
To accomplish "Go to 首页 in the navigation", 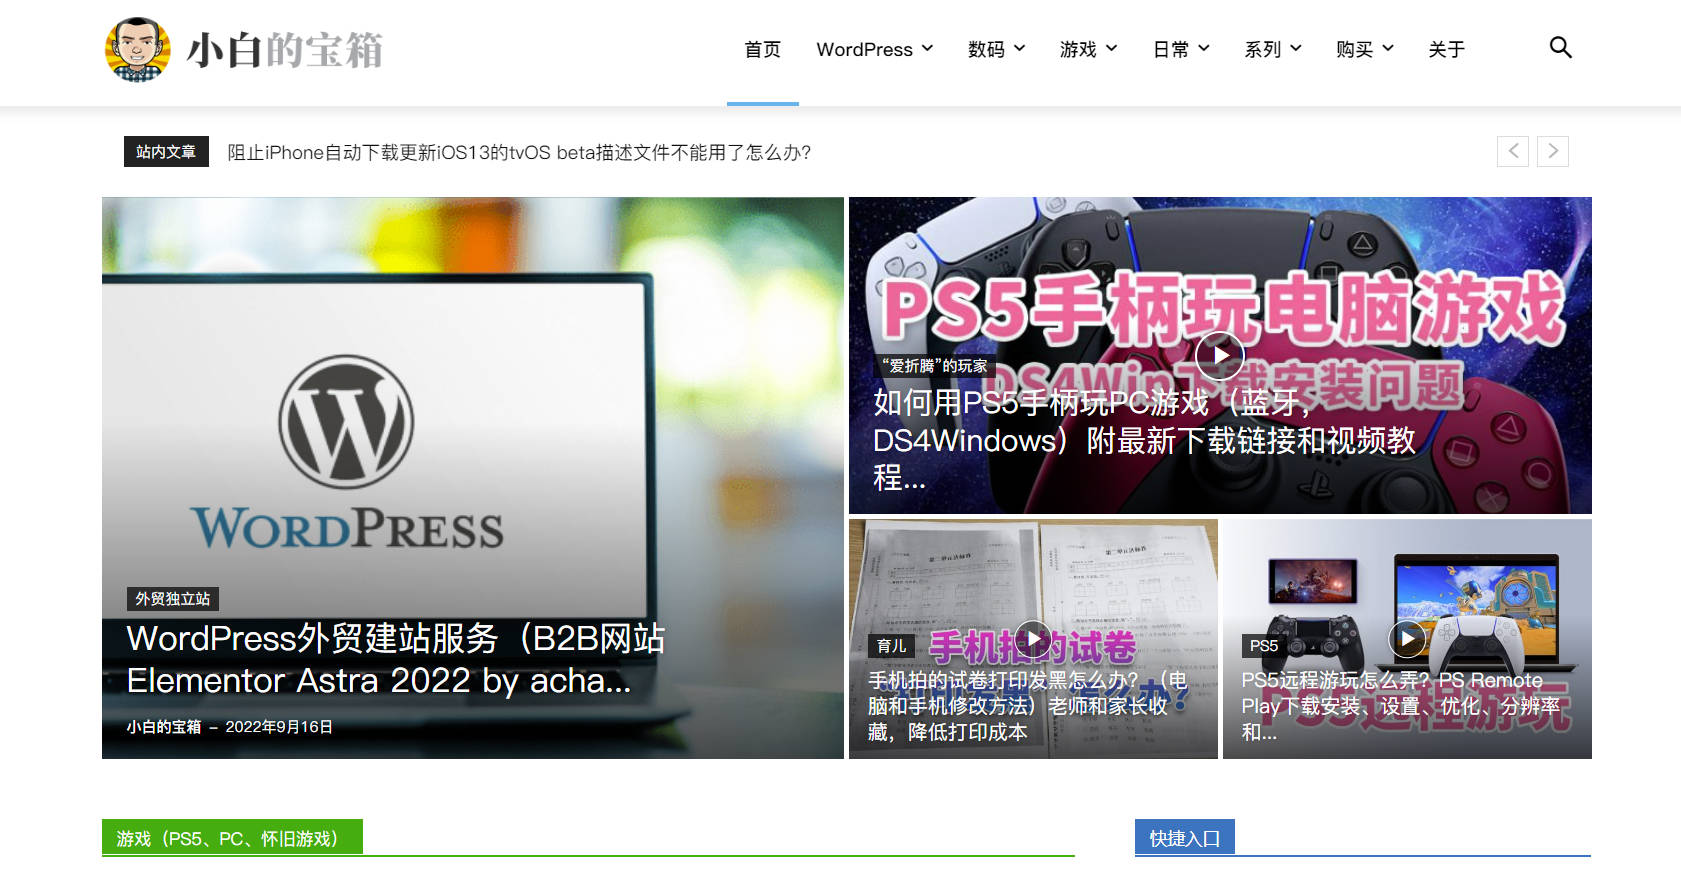I will 762,49.
